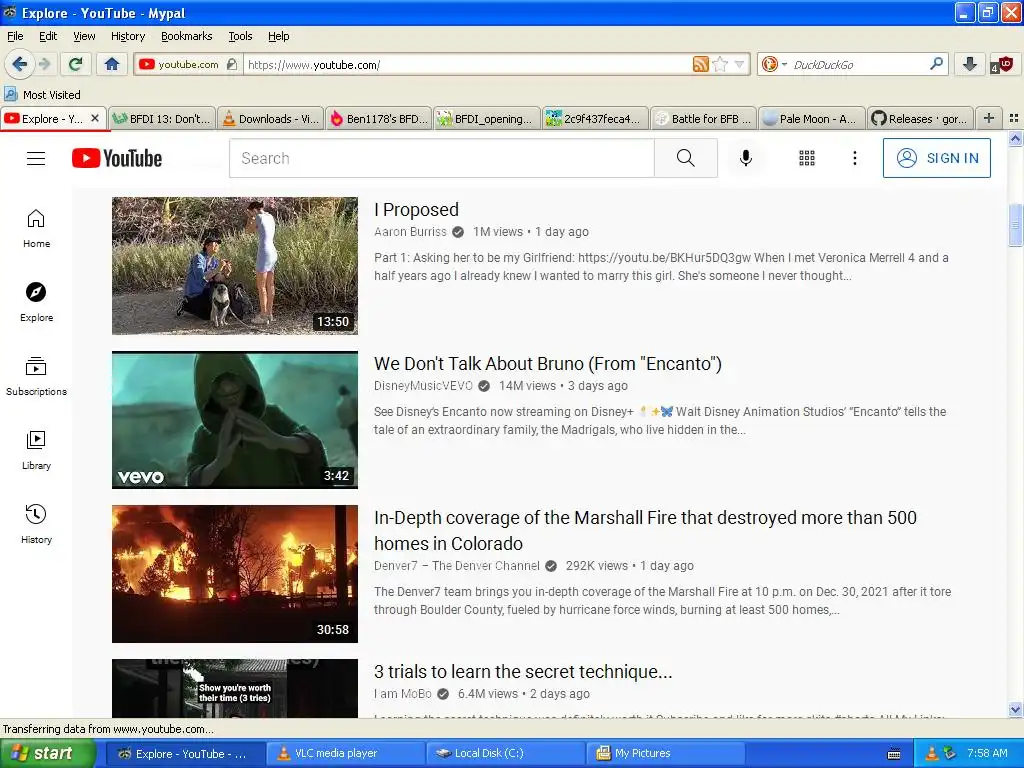Open the DuckDuckGo search engine dropdown
Viewport: 1024px width, 768px height.
pyautogui.click(x=775, y=64)
